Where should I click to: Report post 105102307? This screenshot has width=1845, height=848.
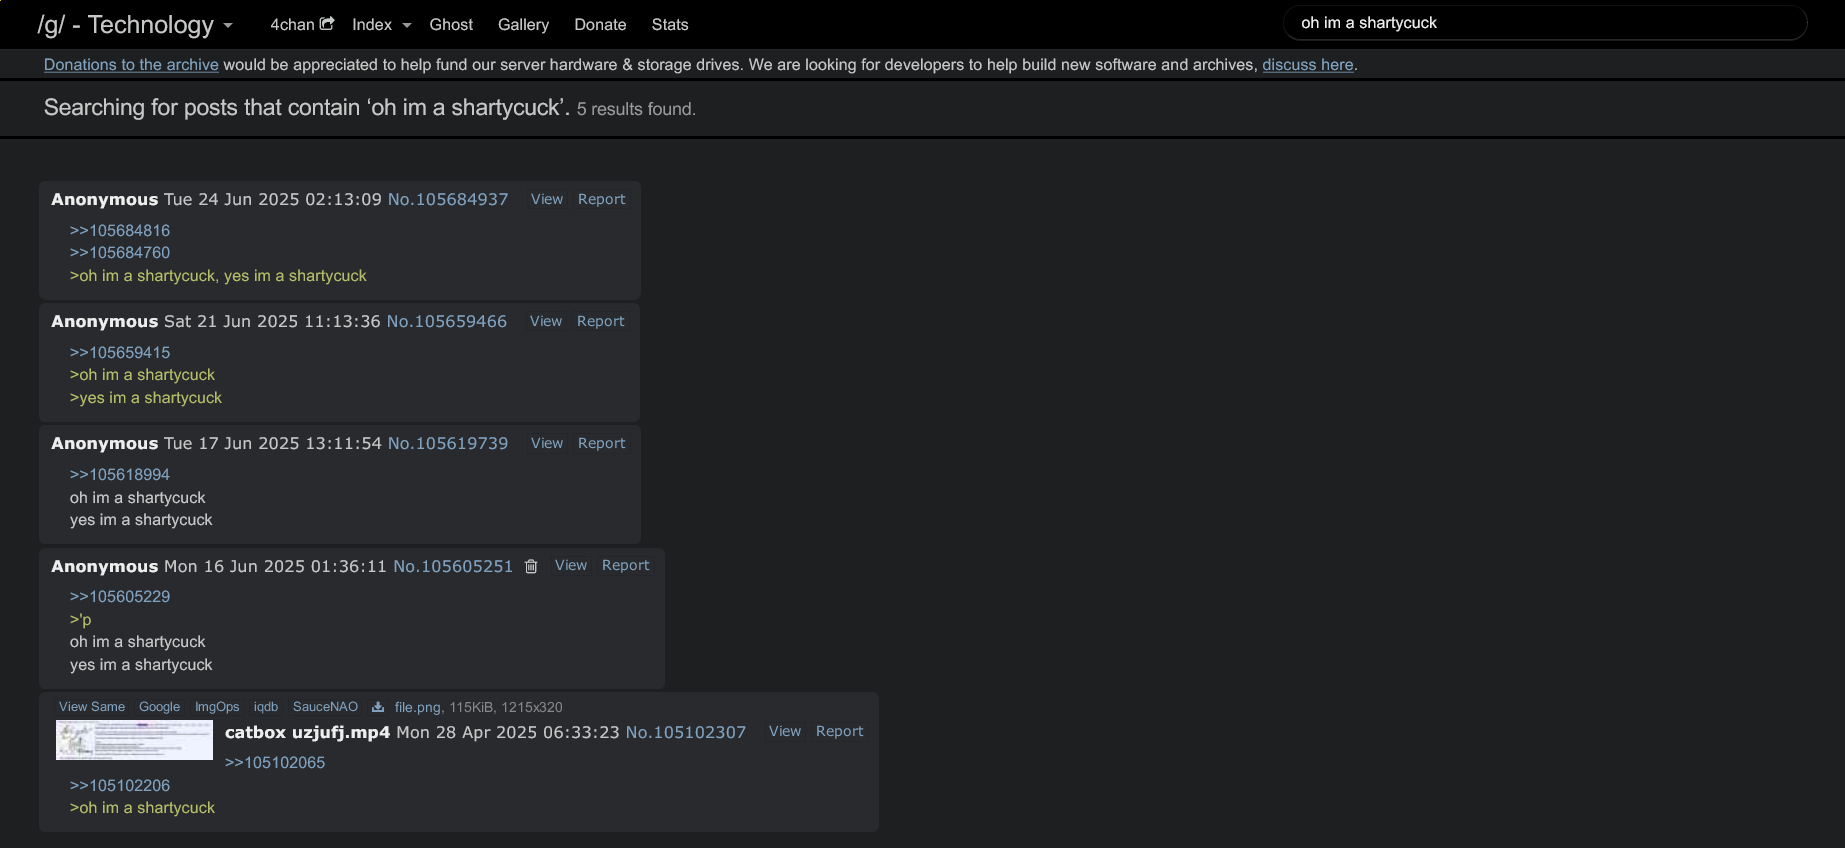tap(840, 731)
